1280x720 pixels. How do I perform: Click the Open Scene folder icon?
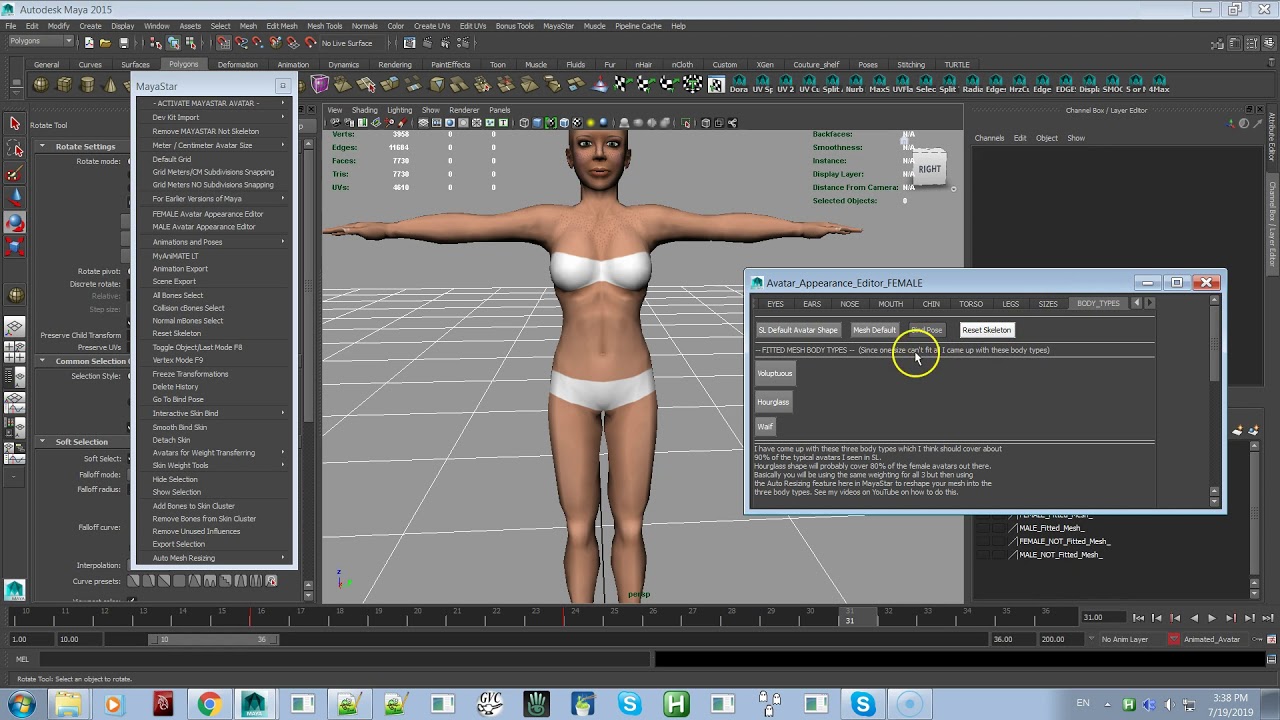click(x=106, y=43)
